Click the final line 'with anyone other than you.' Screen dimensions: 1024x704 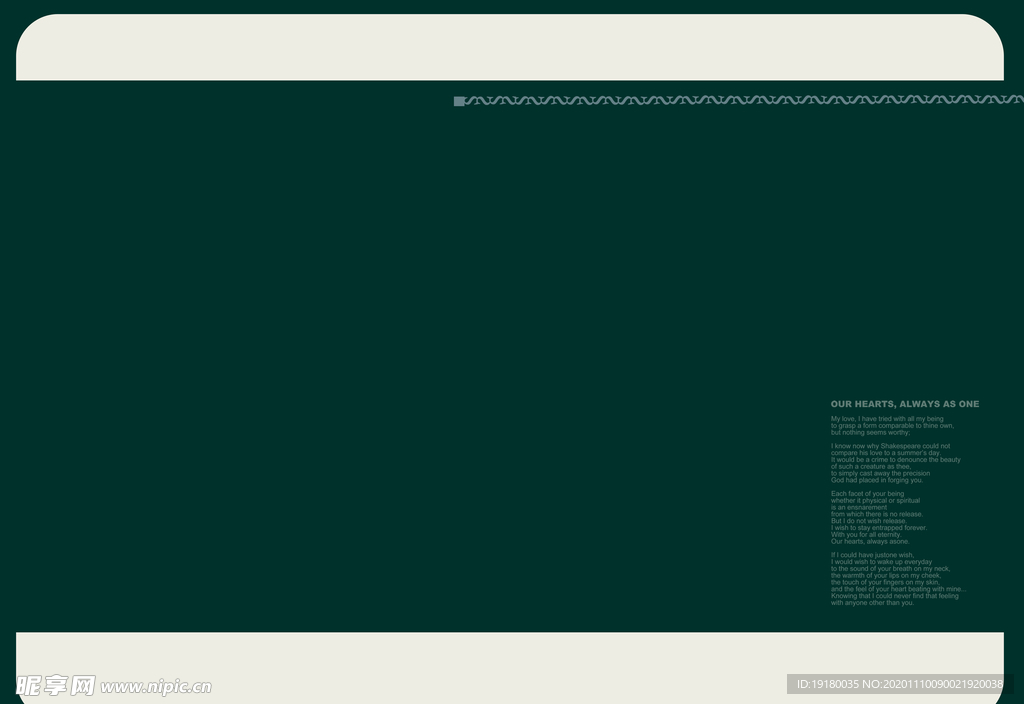coord(872,603)
